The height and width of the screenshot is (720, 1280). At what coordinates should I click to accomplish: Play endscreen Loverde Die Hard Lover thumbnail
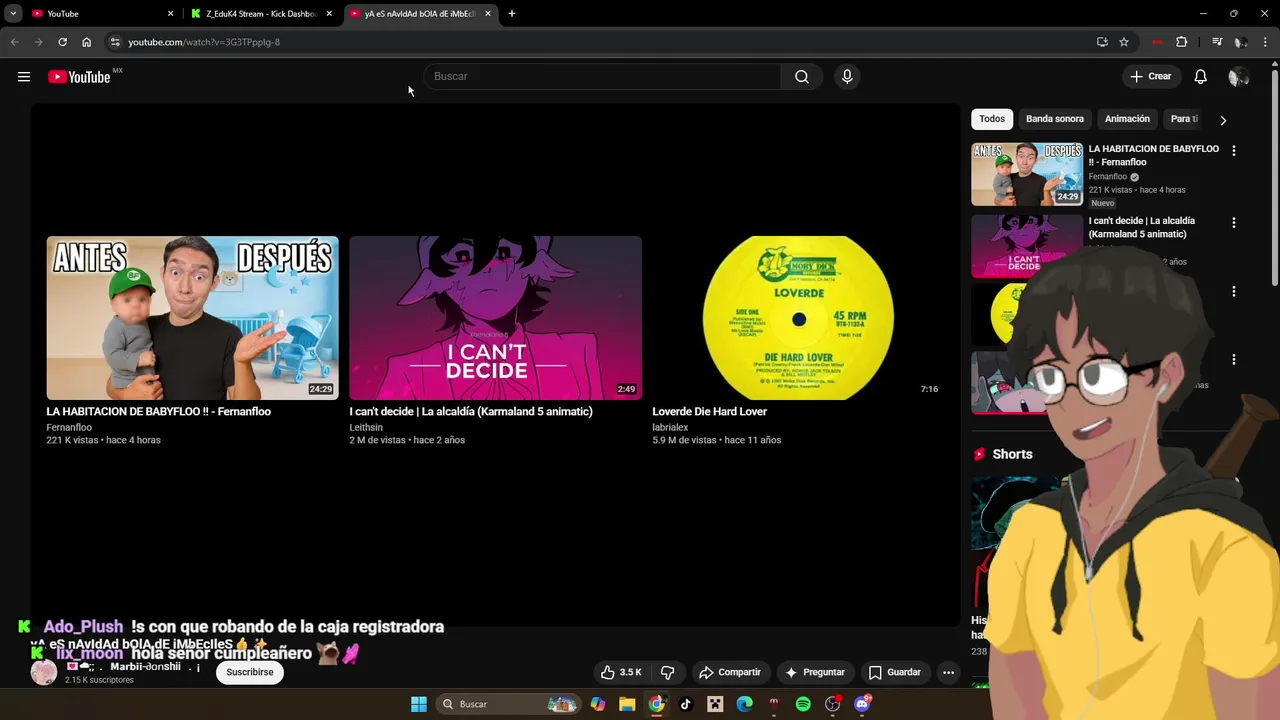tap(798, 318)
